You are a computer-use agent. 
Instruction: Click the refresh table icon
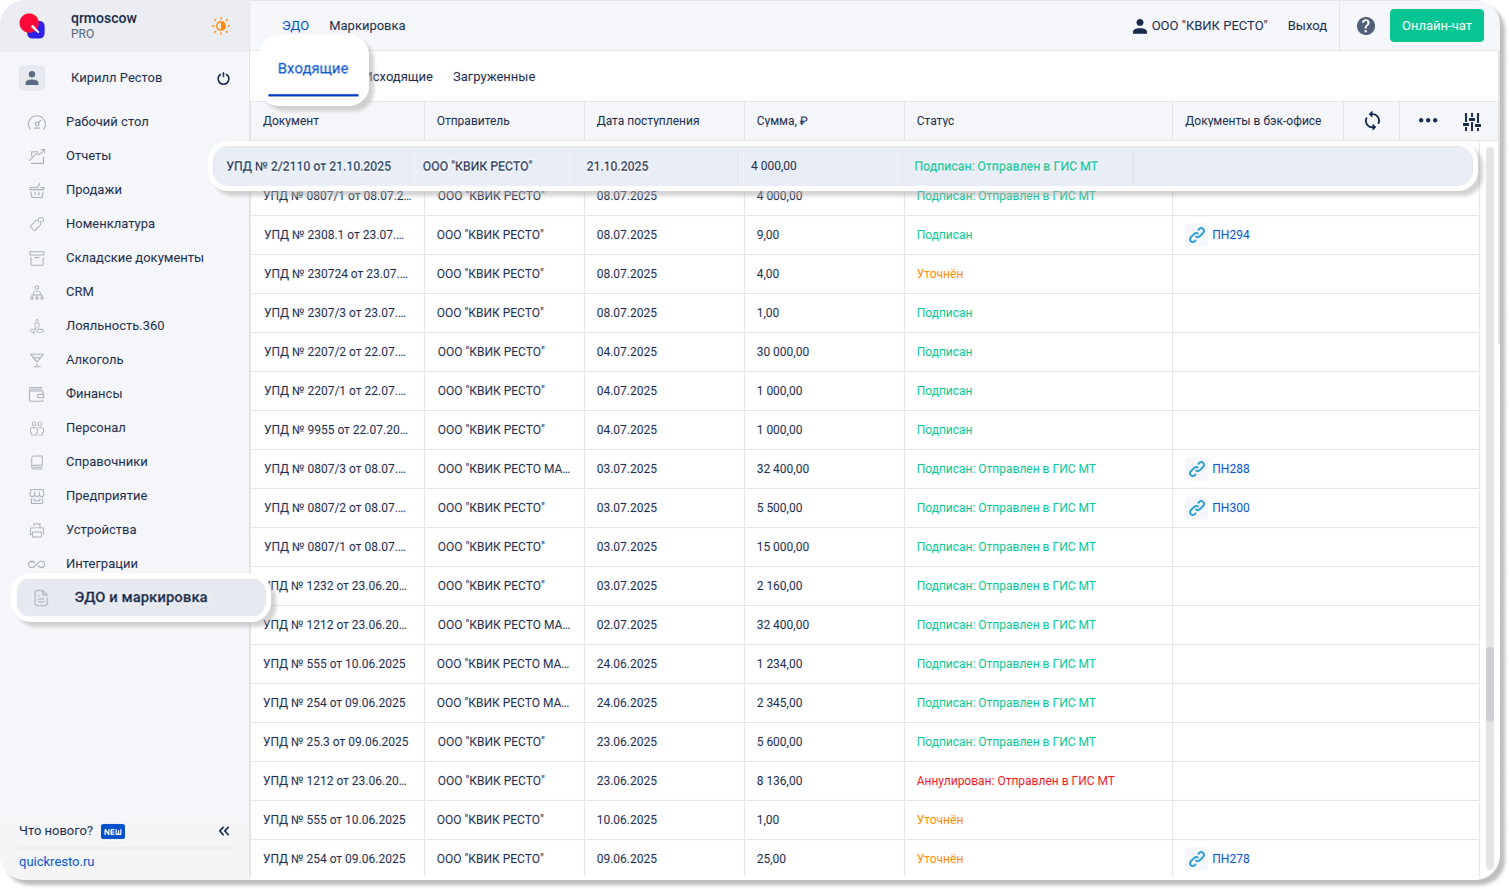[x=1372, y=121]
